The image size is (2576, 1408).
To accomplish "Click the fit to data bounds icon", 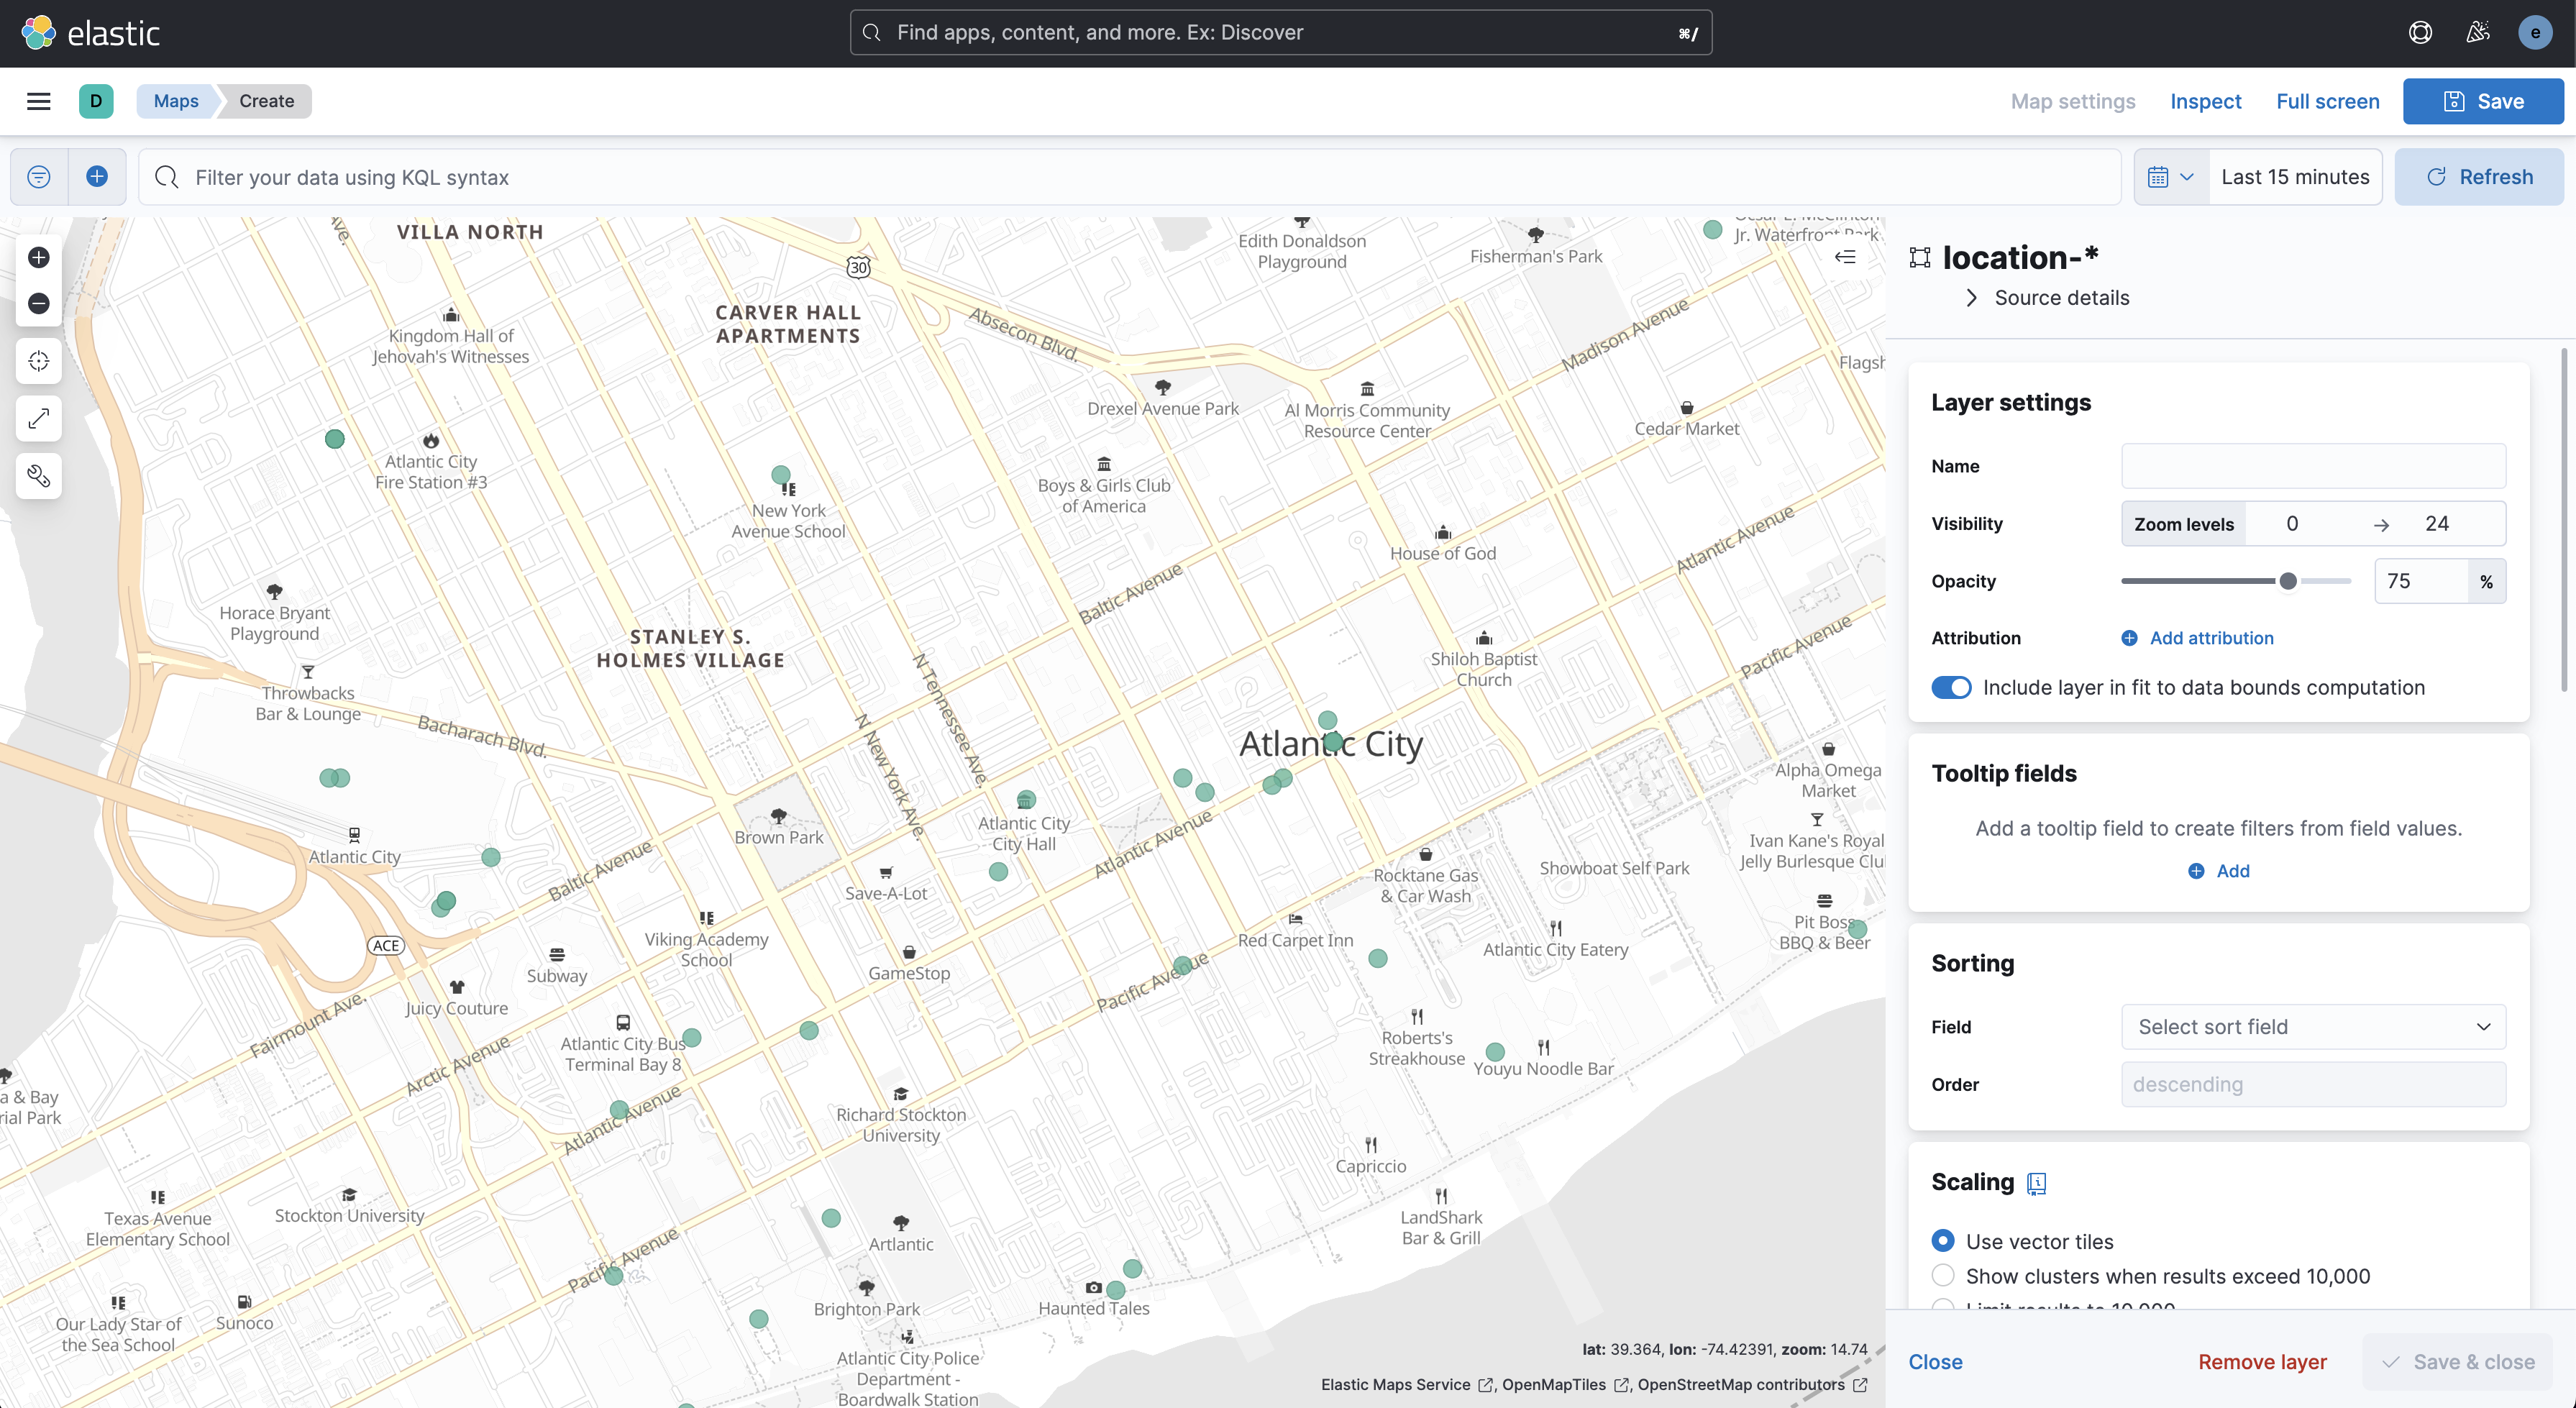I will pos(39,361).
